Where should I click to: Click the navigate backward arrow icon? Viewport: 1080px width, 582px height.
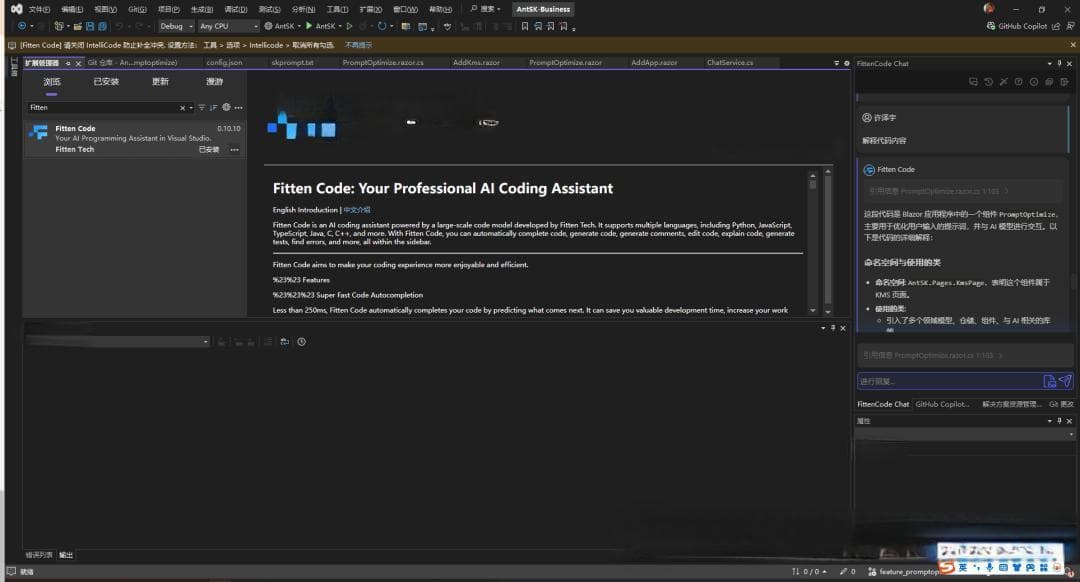coord(22,25)
